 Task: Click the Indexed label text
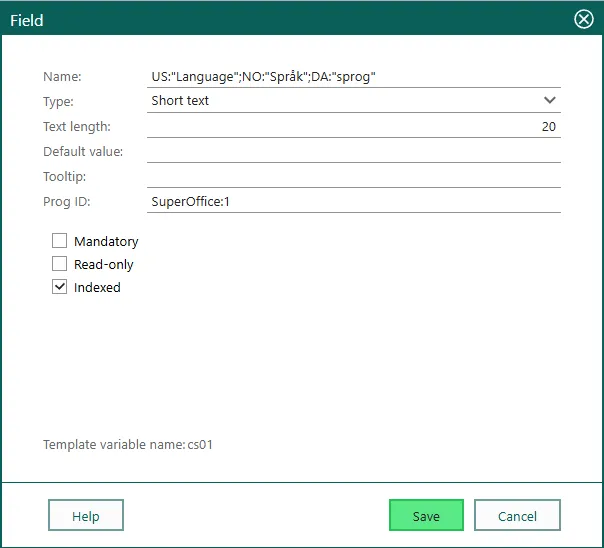(97, 288)
